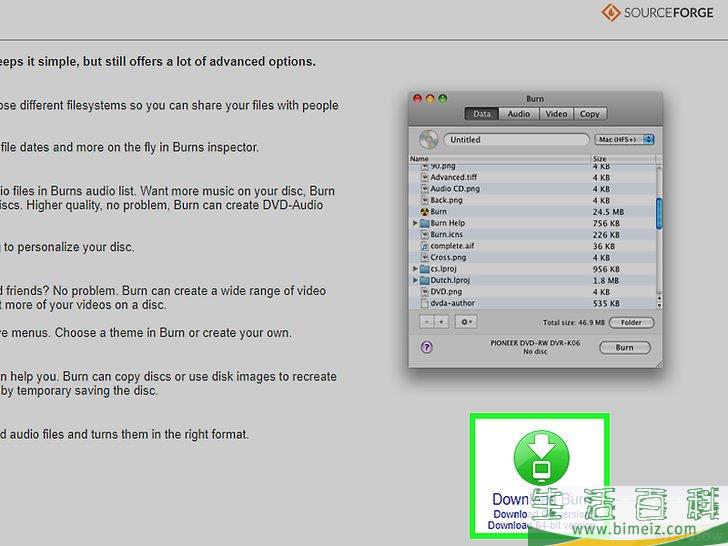
Task: Sort by the Size column header
Action: point(623,159)
